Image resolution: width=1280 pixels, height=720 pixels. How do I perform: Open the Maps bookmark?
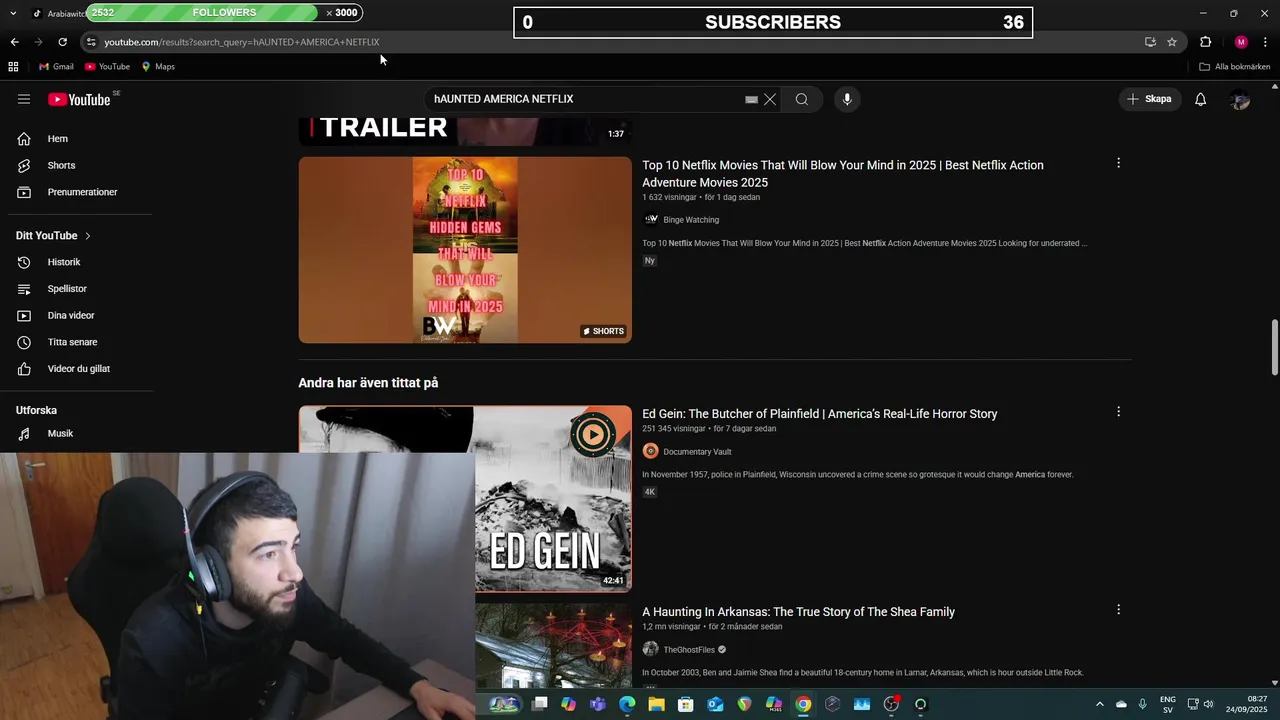158,67
